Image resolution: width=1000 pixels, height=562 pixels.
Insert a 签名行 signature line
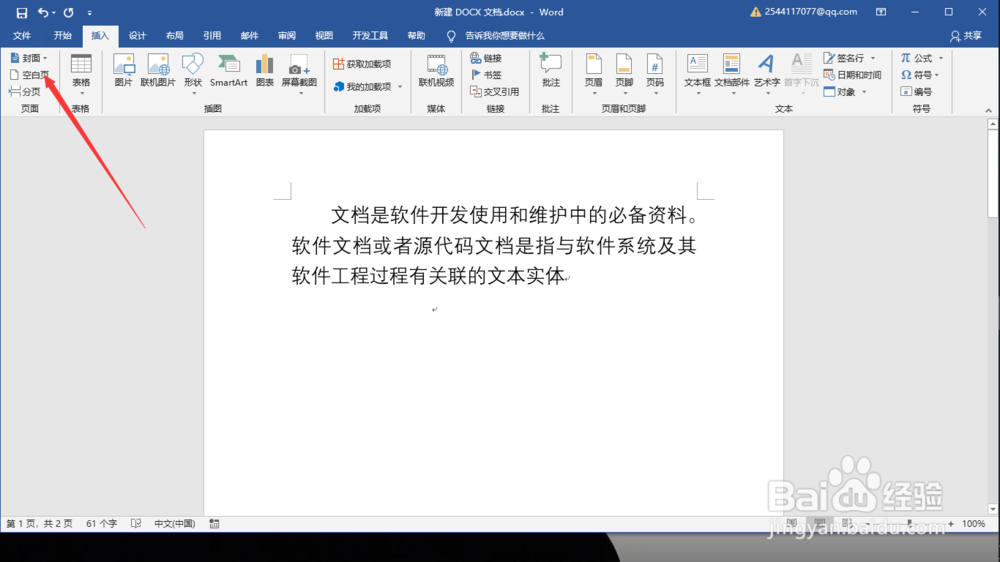[x=844, y=58]
